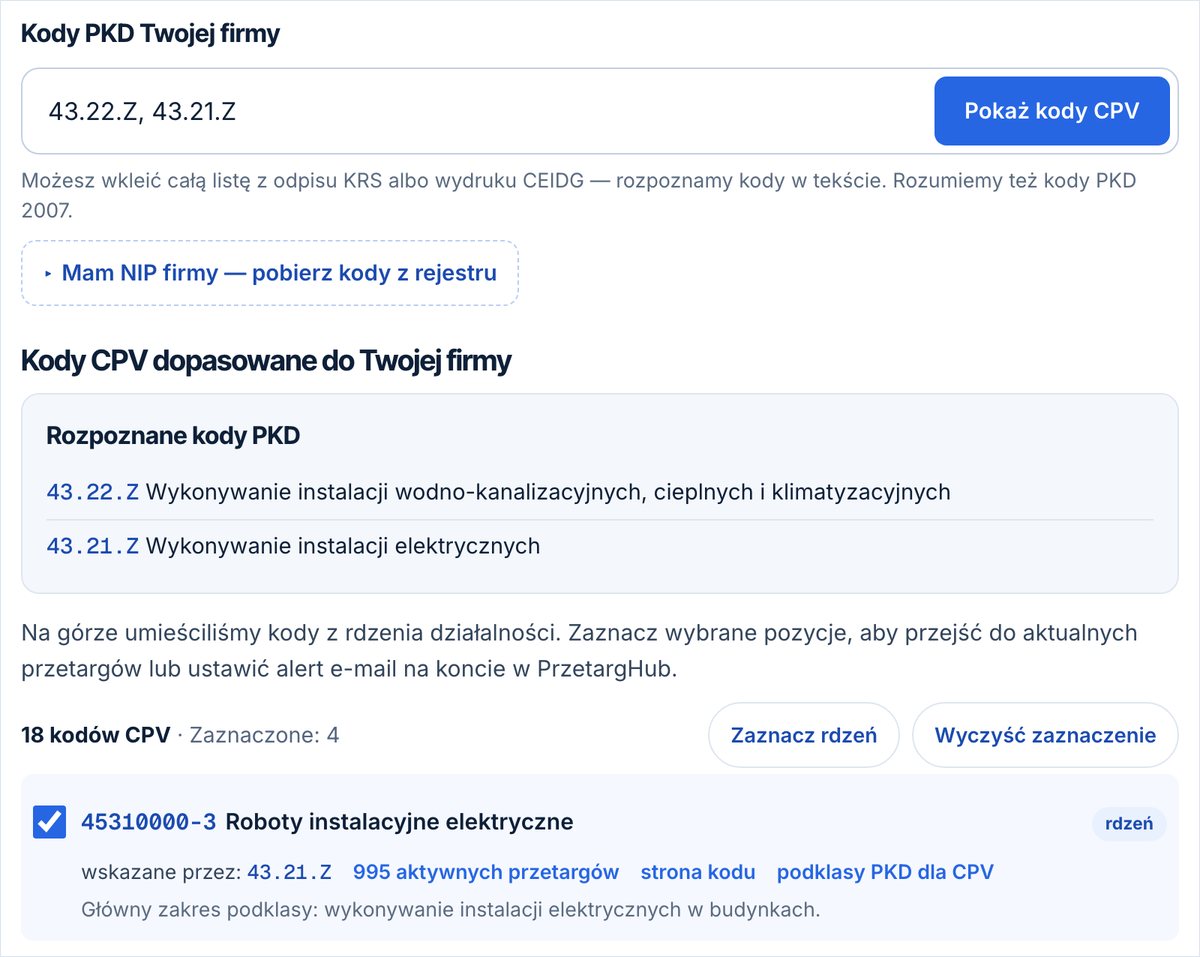Click the 18 kodów CPV count text
This screenshot has height=957, width=1200.
pos(96,736)
